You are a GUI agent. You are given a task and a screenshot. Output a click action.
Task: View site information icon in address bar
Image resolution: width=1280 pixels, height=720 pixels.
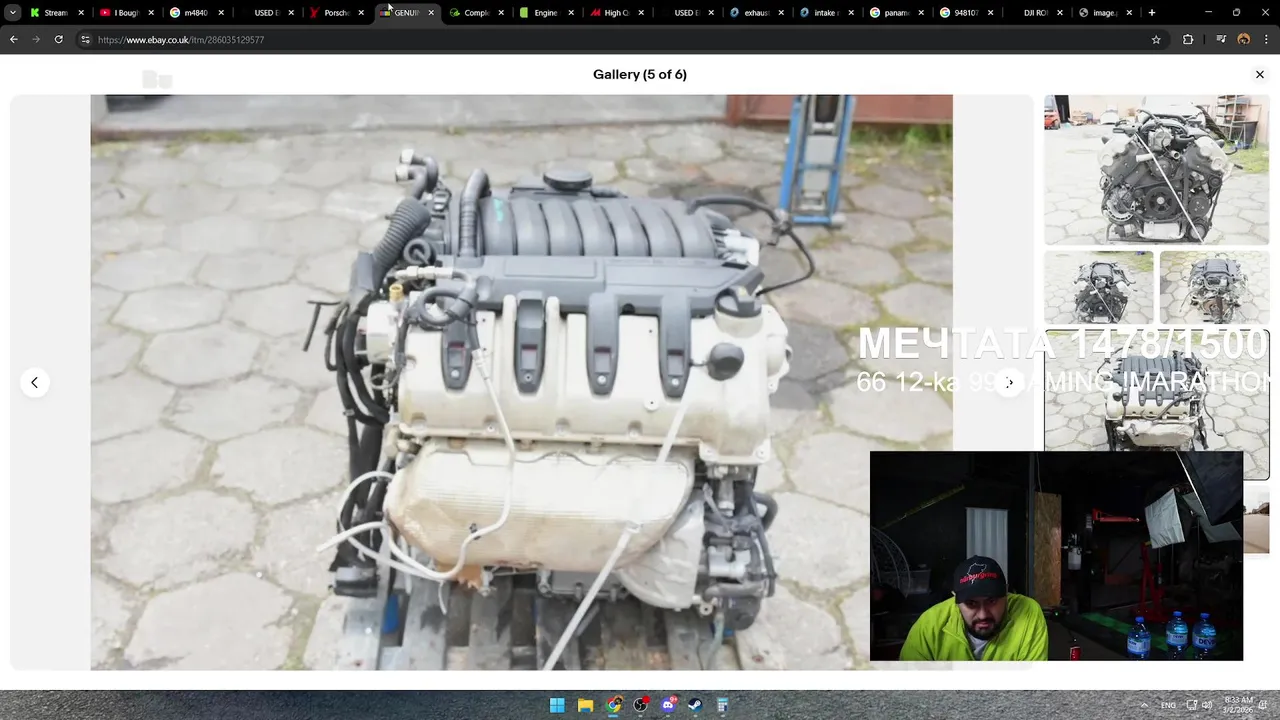pos(85,39)
